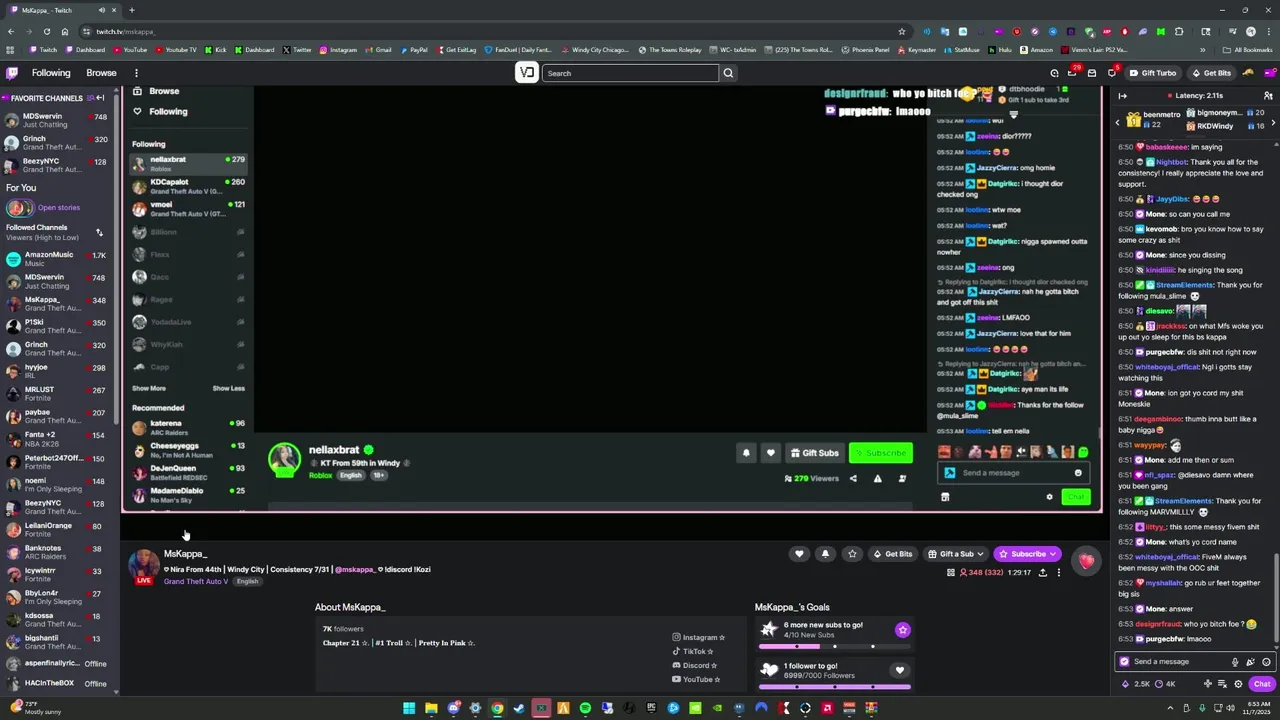Image resolution: width=1280 pixels, height=720 pixels.
Task: Click the flower icon under chat input
Action: click(x=1207, y=684)
